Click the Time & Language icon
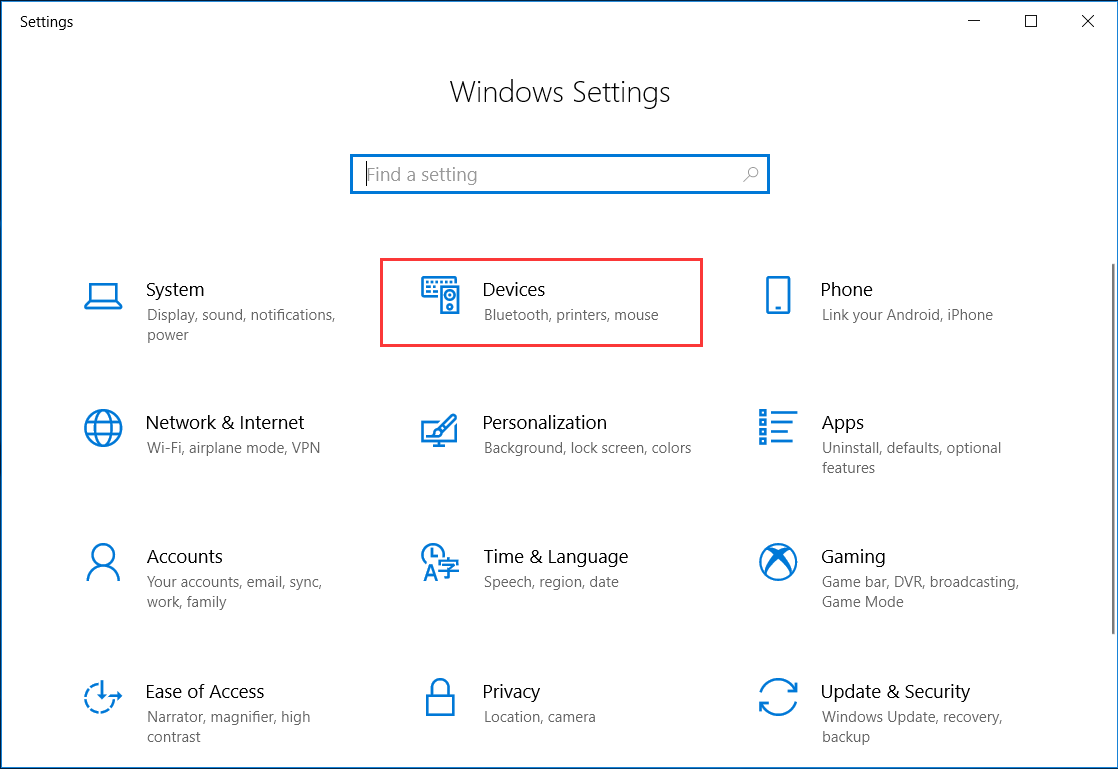 point(439,562)
